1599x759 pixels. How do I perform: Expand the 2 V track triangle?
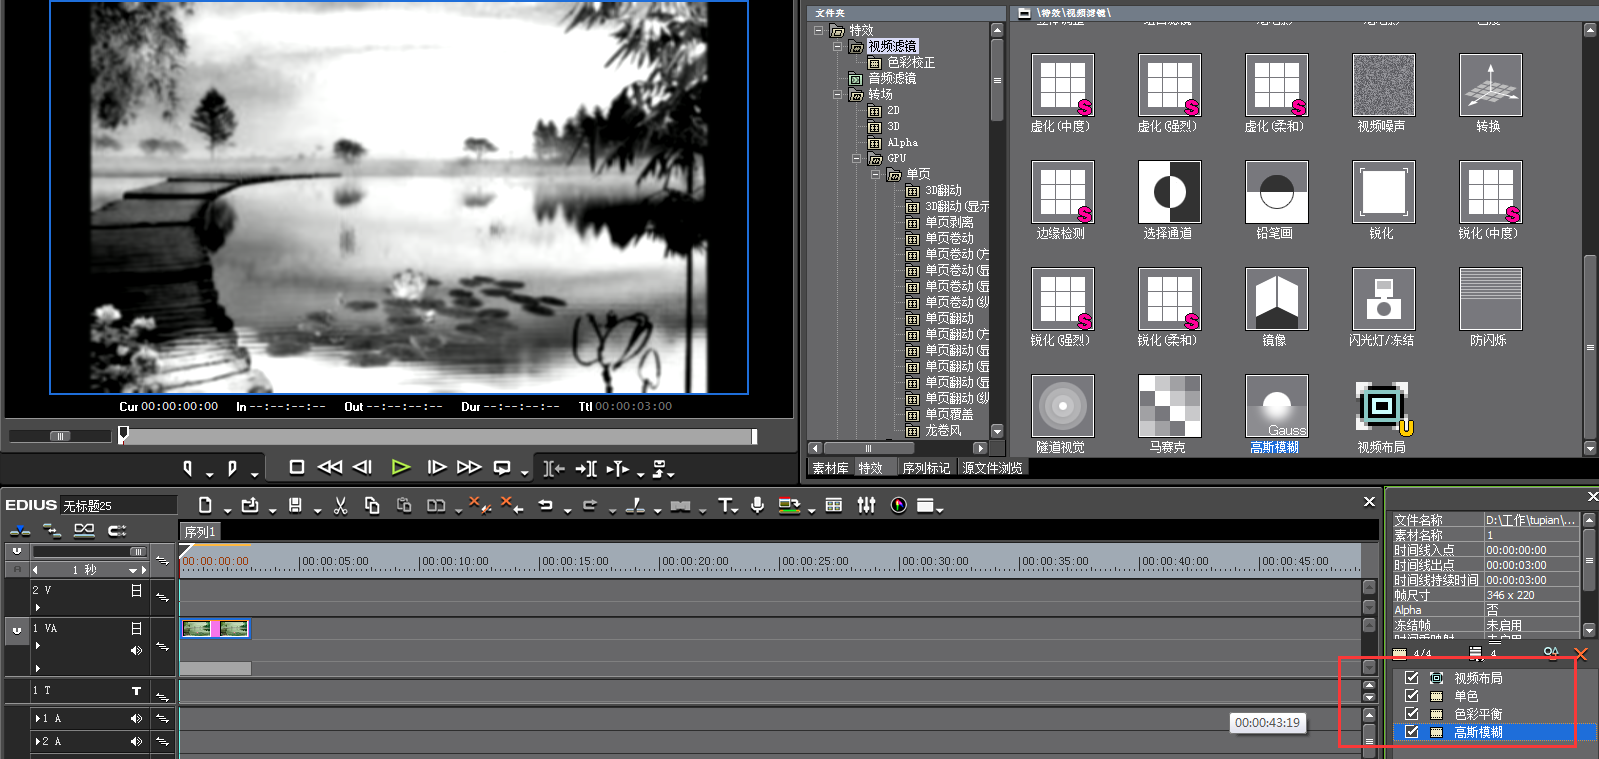pyautogui.click(x=38, y=607)
